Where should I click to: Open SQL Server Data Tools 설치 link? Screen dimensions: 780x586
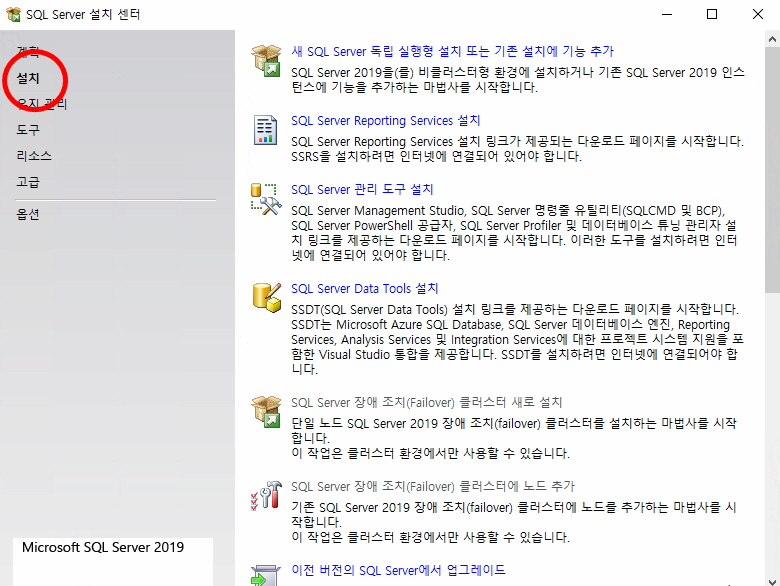[x=365, y=289]
